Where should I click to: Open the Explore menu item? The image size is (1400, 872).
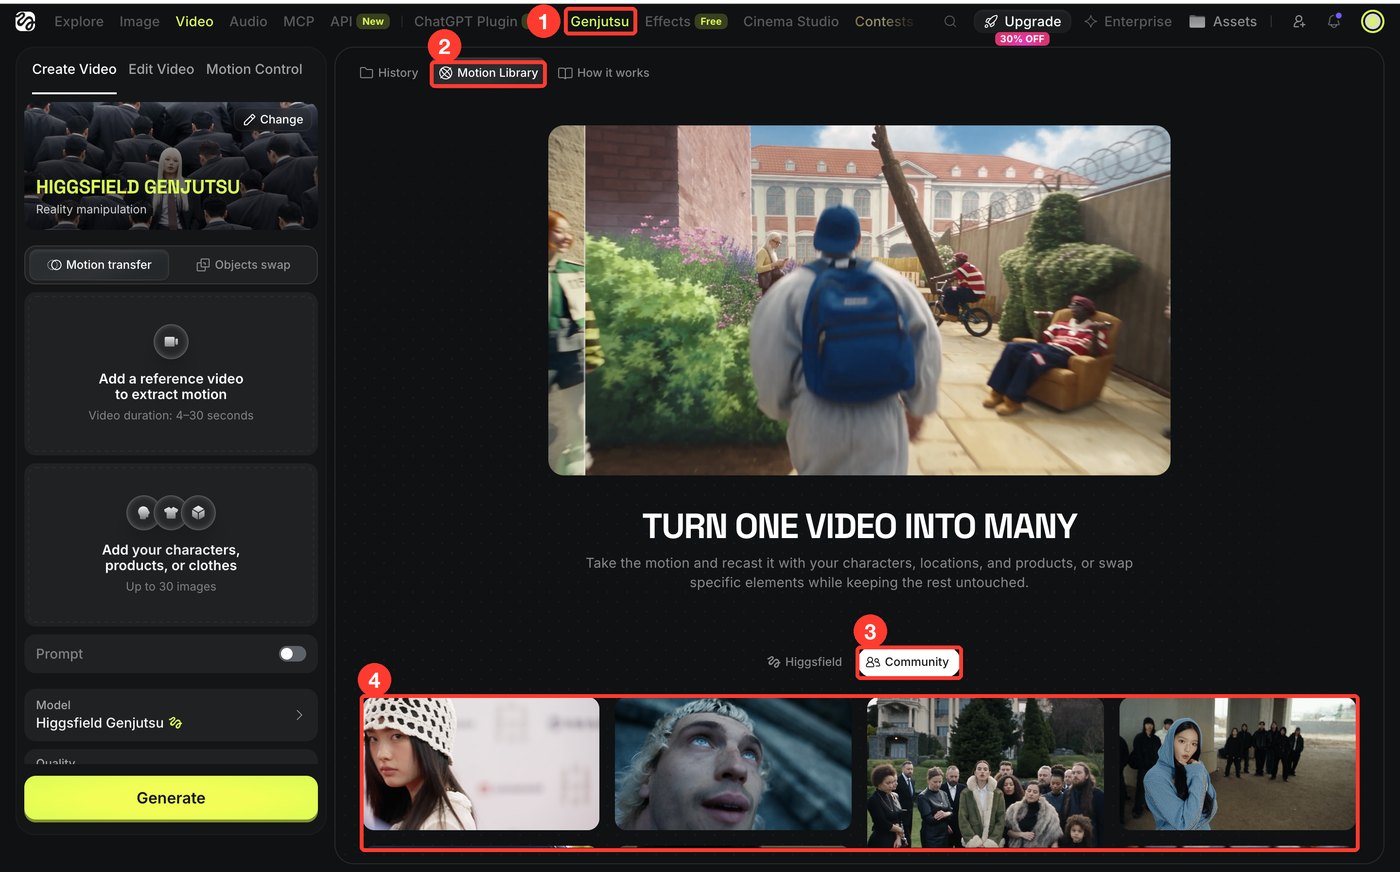[79, 21]
